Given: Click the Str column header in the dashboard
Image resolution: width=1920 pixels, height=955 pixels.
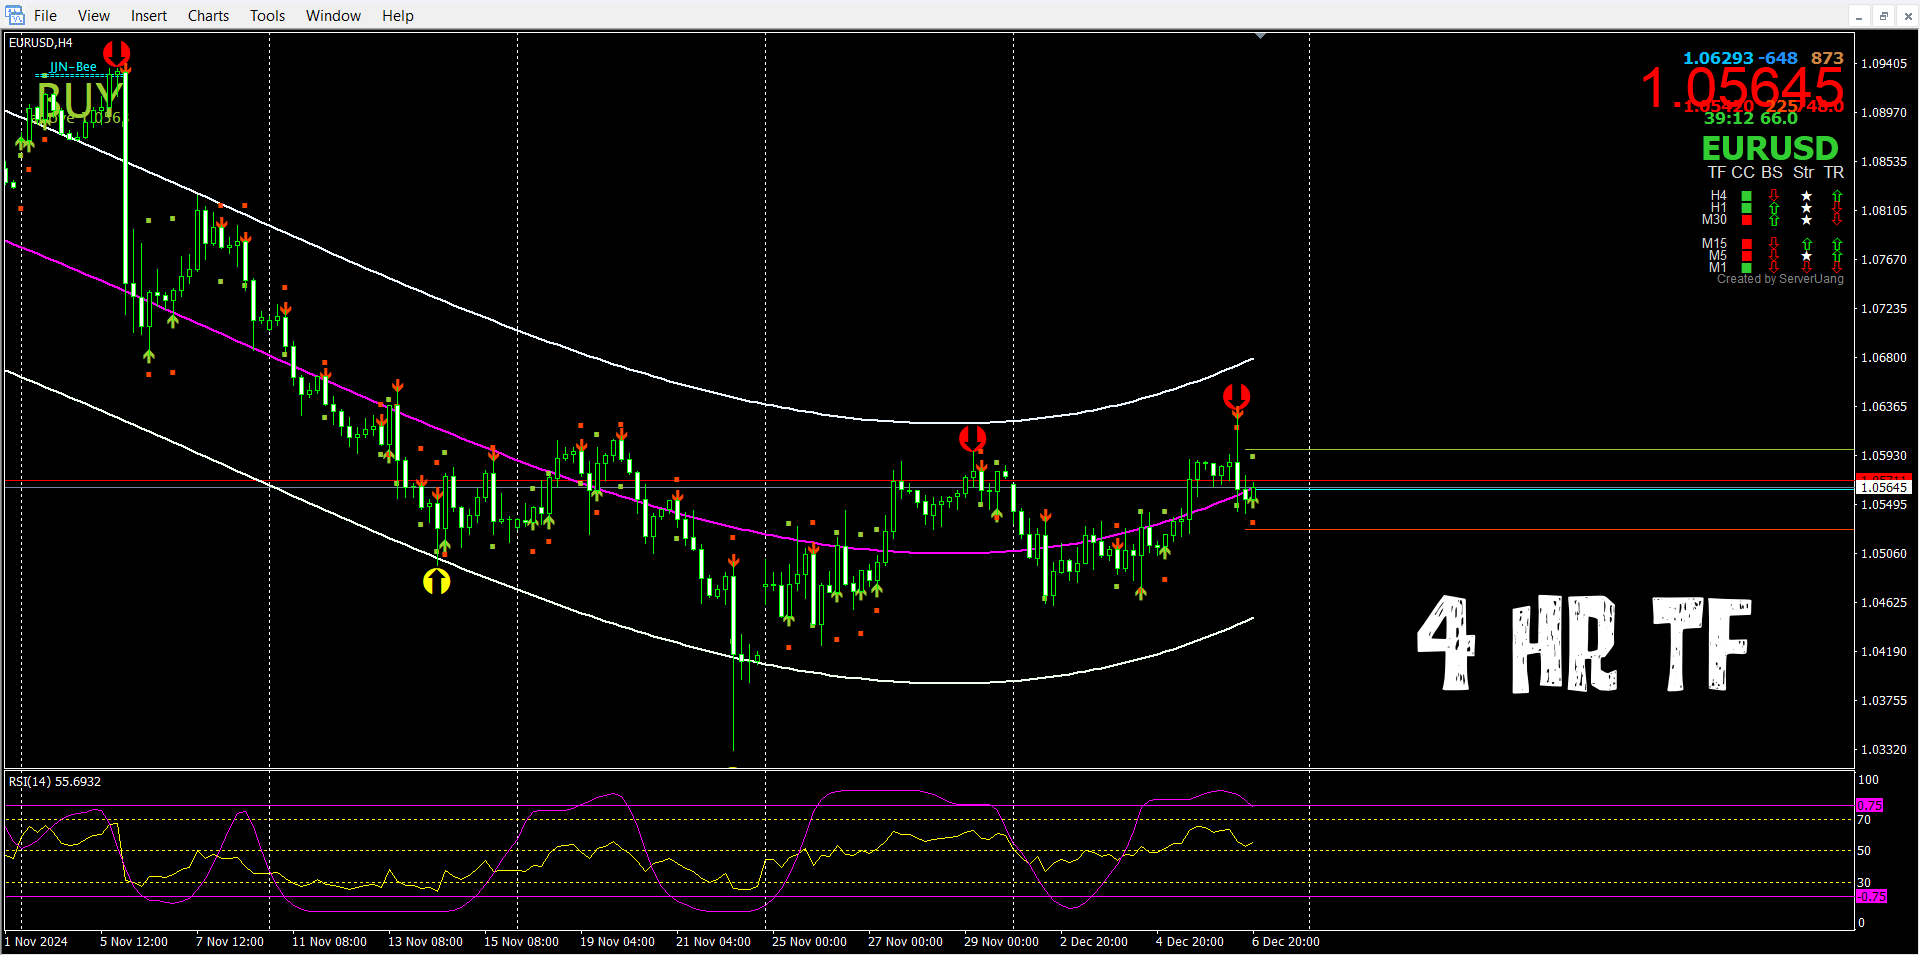Looking at the screenshot, I should pyautogui.click(x=1804, y=172).
